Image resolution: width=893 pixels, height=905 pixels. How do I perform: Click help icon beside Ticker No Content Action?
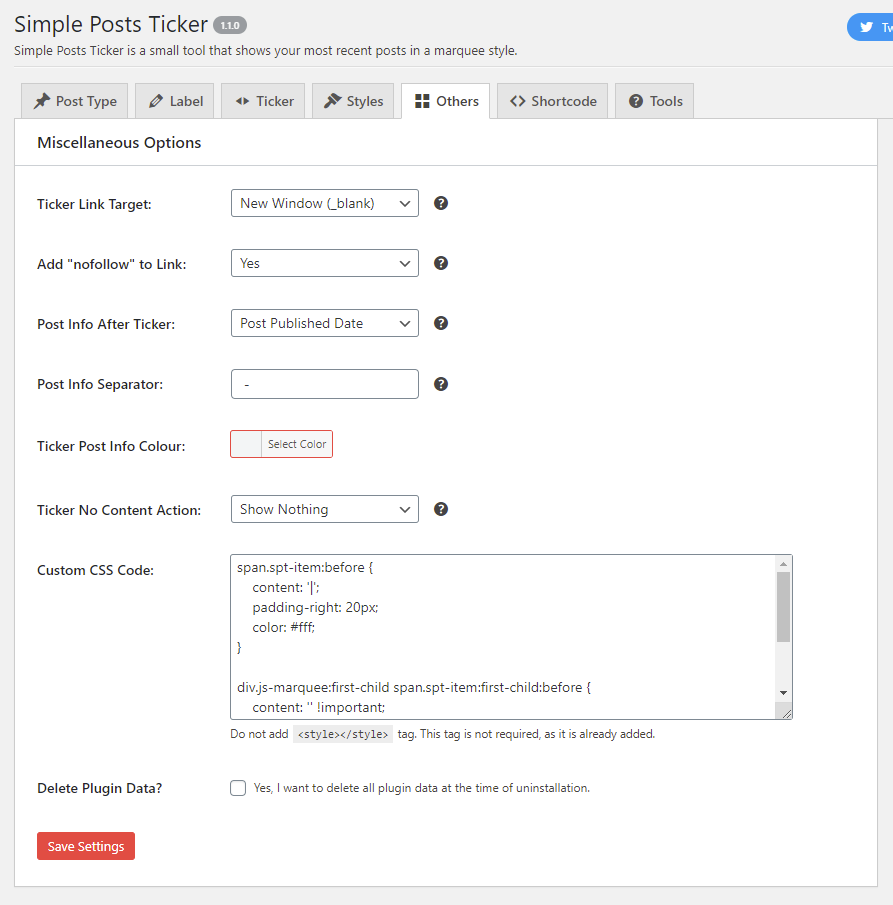point(441,509)
